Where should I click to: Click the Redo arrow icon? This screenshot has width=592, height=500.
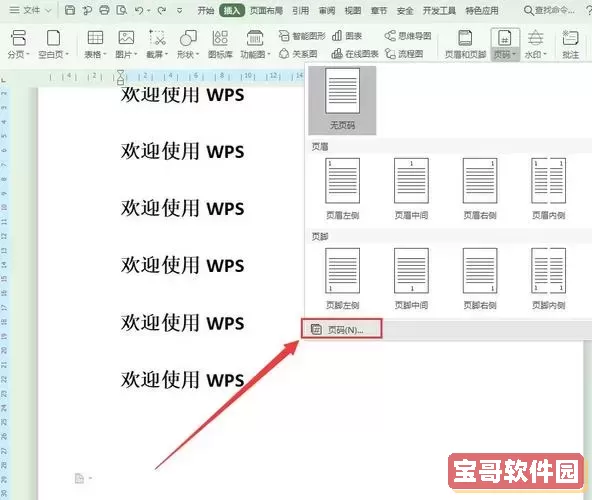162,10
